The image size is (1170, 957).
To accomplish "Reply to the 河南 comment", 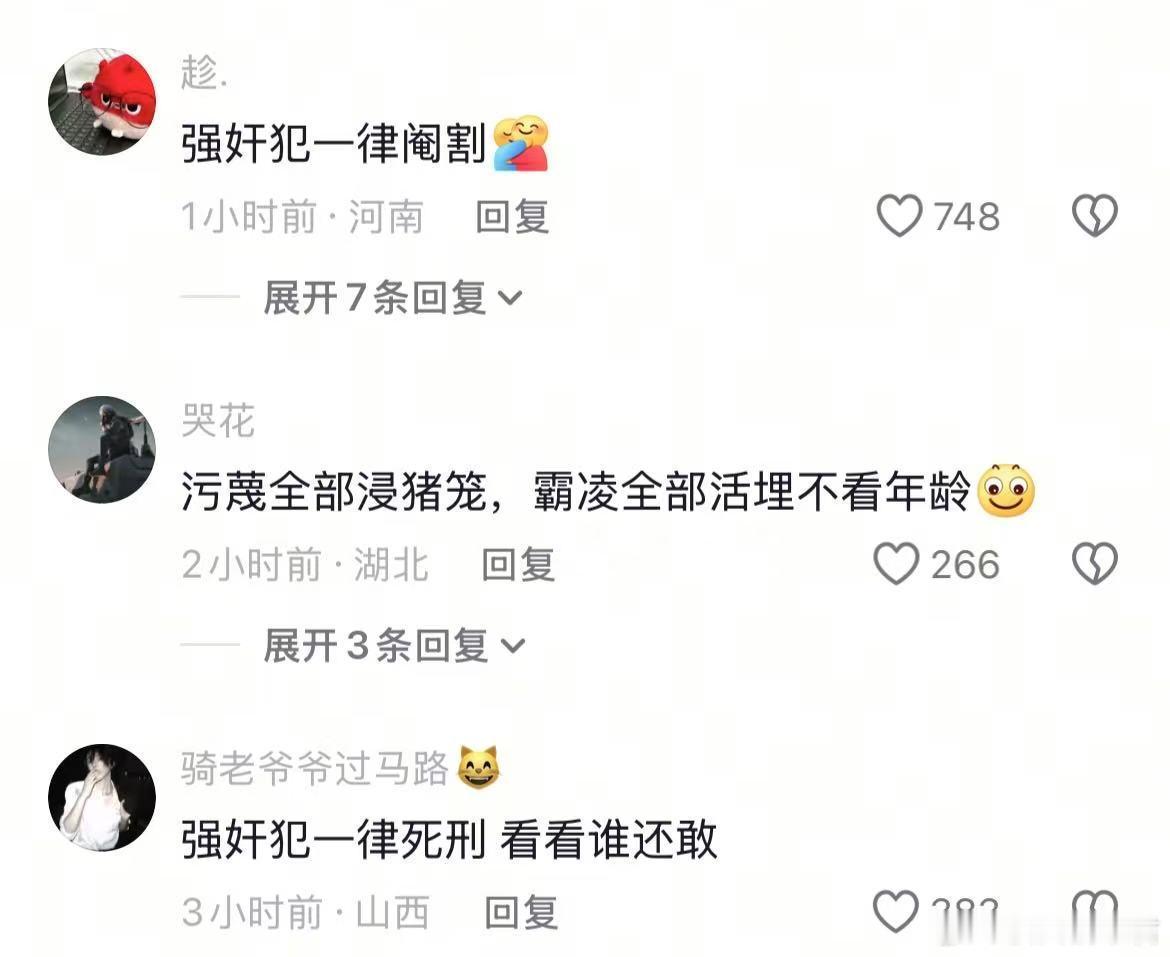I will [513, 217].
